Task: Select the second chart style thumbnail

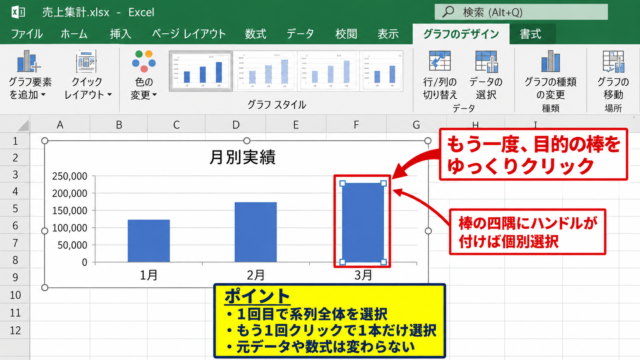Action: click(x=265, y=71)
